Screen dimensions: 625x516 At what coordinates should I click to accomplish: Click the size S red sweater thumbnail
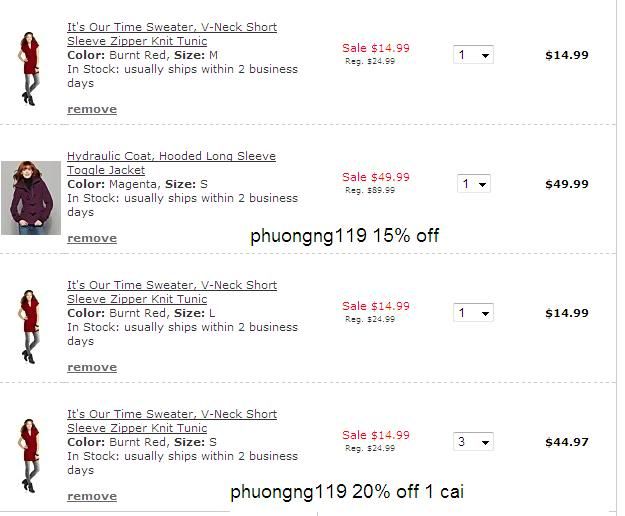pos(28,455)
